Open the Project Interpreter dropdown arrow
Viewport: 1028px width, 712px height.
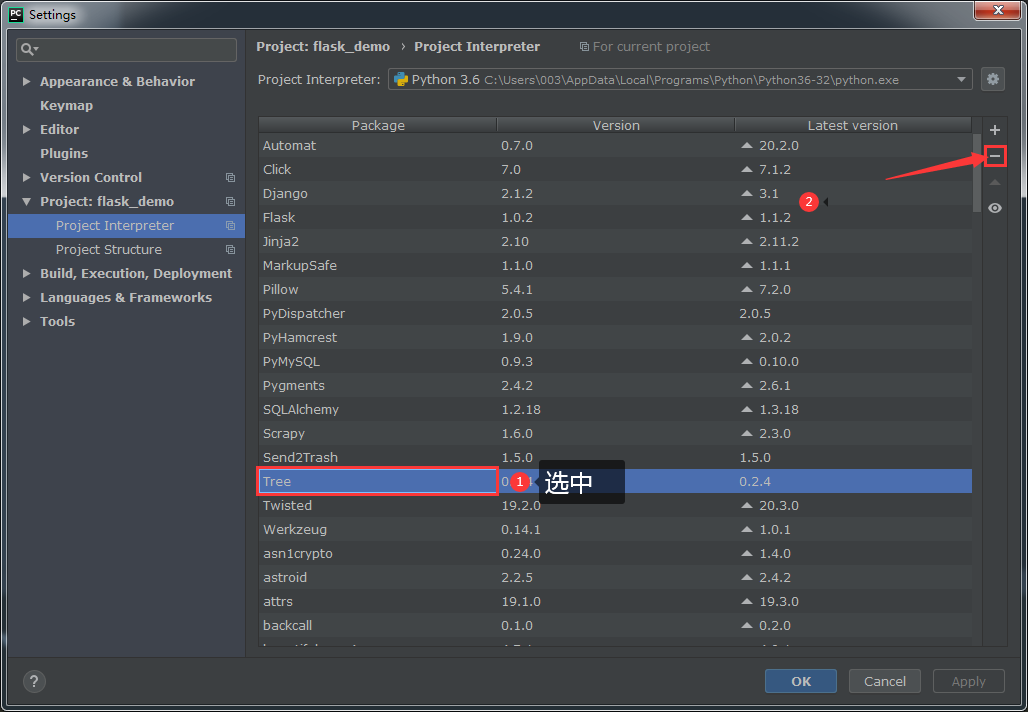[x=961, y=79]
